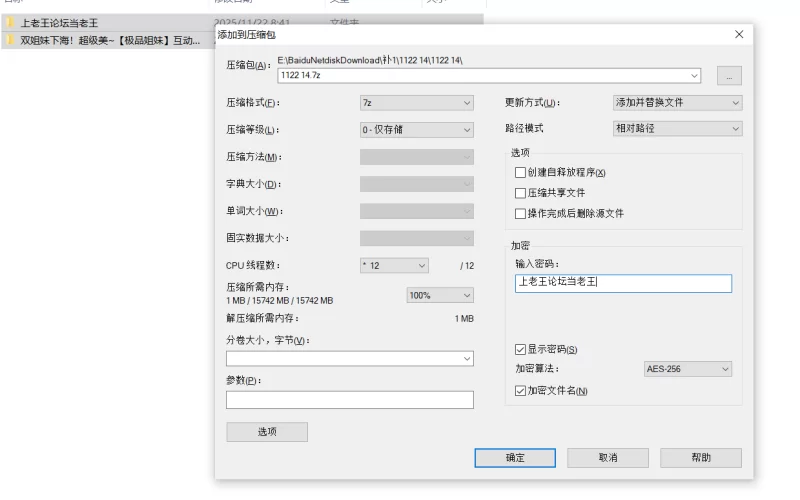Screen dimensions: 800x500
Task: Disable 加密文件名 checkbox
Action: 520,390
